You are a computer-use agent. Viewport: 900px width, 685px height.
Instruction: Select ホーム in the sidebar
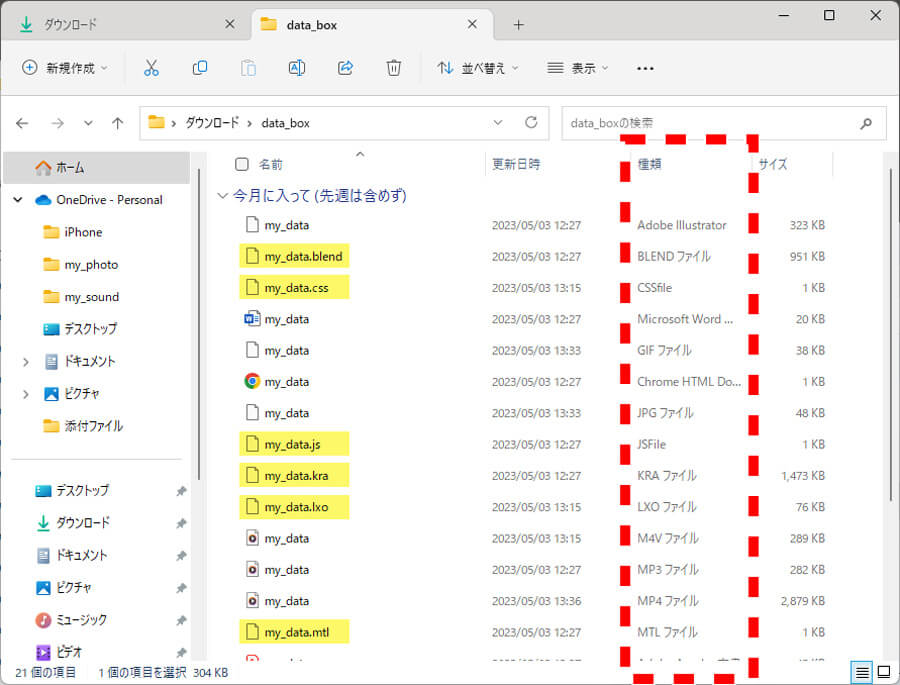(x=96, y=168)
